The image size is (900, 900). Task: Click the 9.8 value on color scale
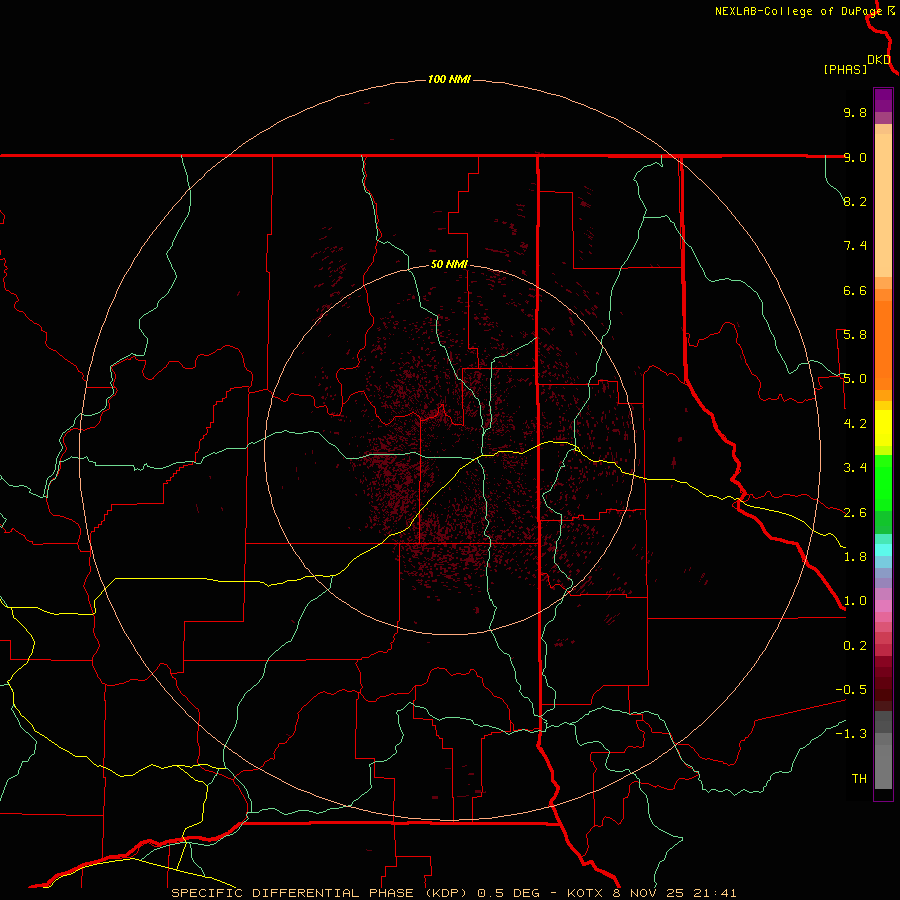855,112
